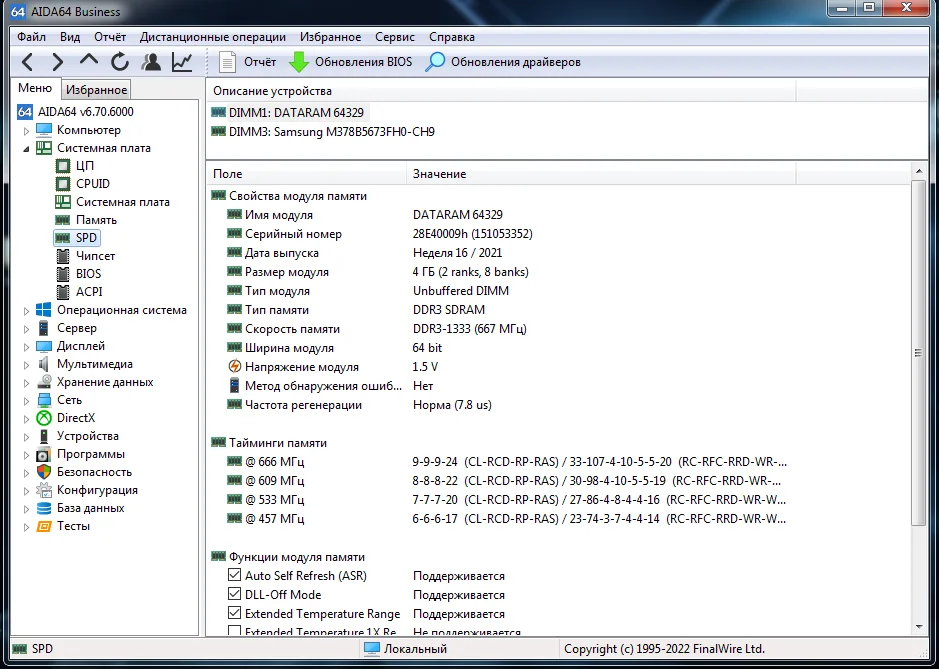Expand the Компьютер tree node arrow

pyautogui.click(x=26, y=131)
